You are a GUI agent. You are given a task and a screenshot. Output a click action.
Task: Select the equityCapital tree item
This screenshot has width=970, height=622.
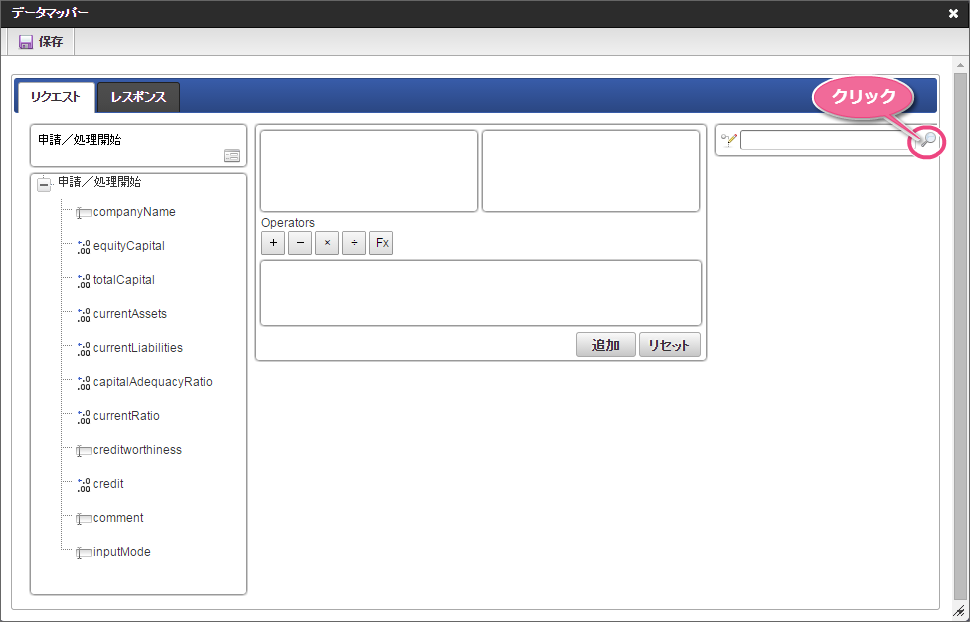129,246
